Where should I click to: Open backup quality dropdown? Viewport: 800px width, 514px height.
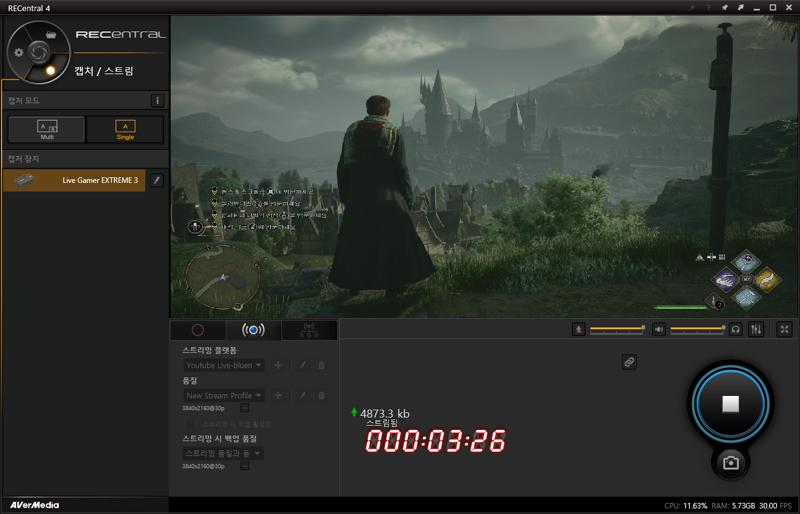pos(223,453)
